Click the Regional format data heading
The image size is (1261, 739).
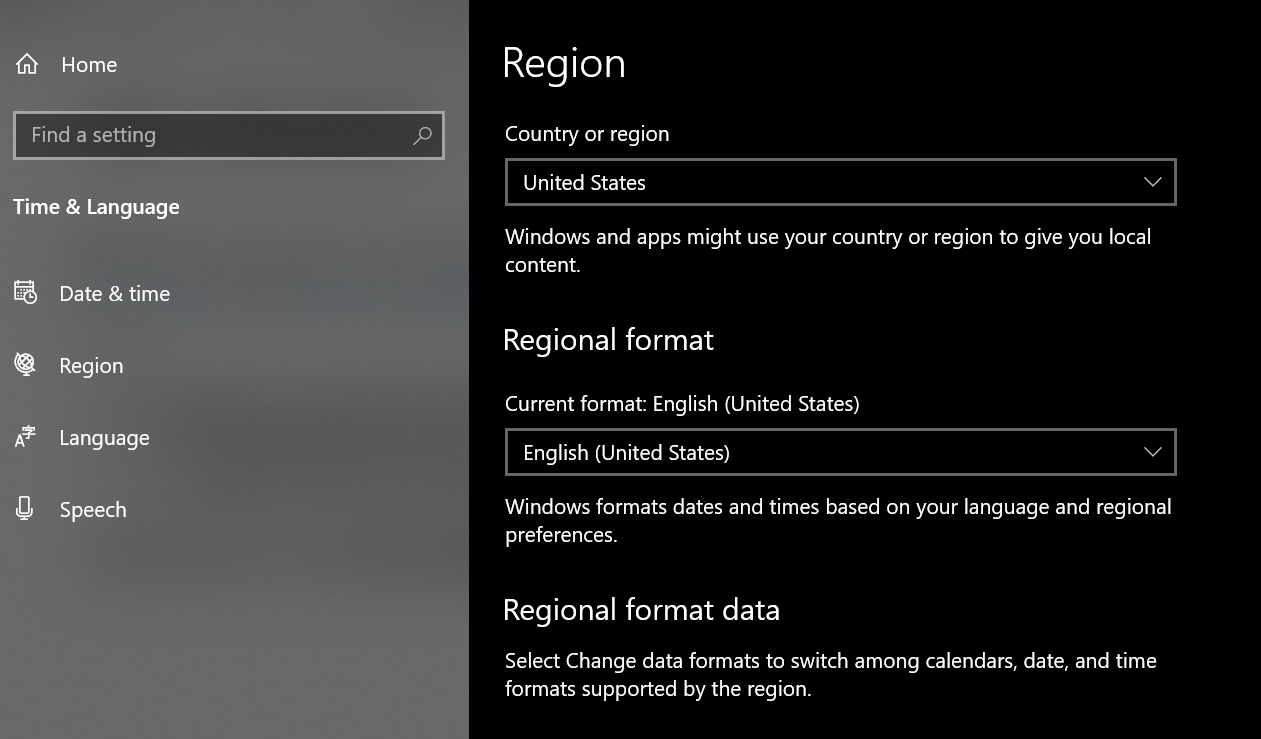point(641,610)
